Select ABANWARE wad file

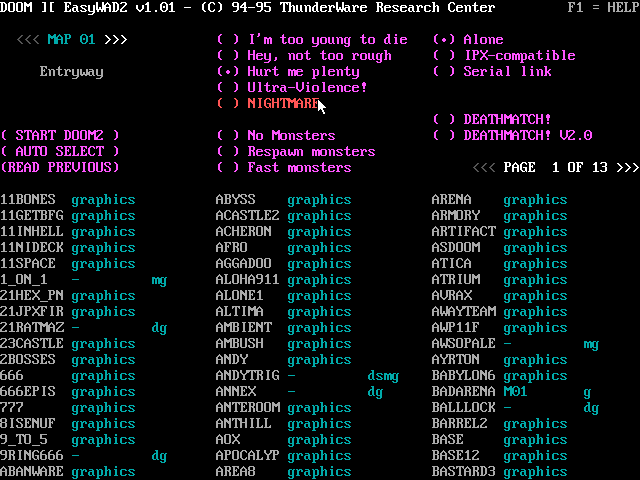point(32,471)
